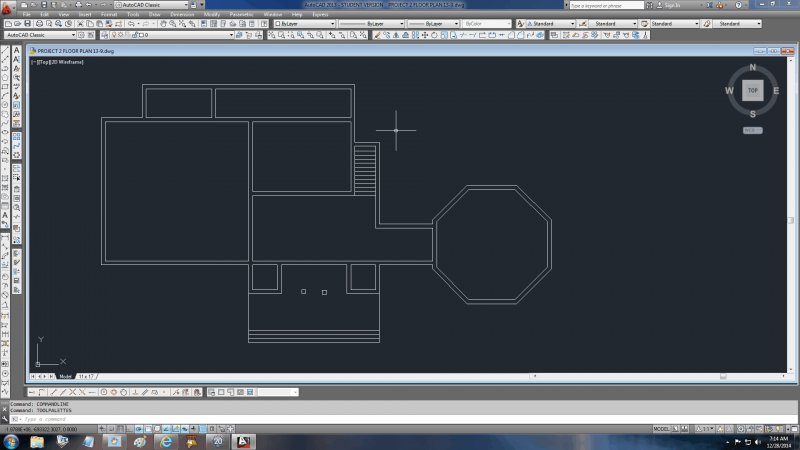Viewport: 800px width, 450px height.
Task: Open the multileader style Standard dropdown
Action: 737,23
